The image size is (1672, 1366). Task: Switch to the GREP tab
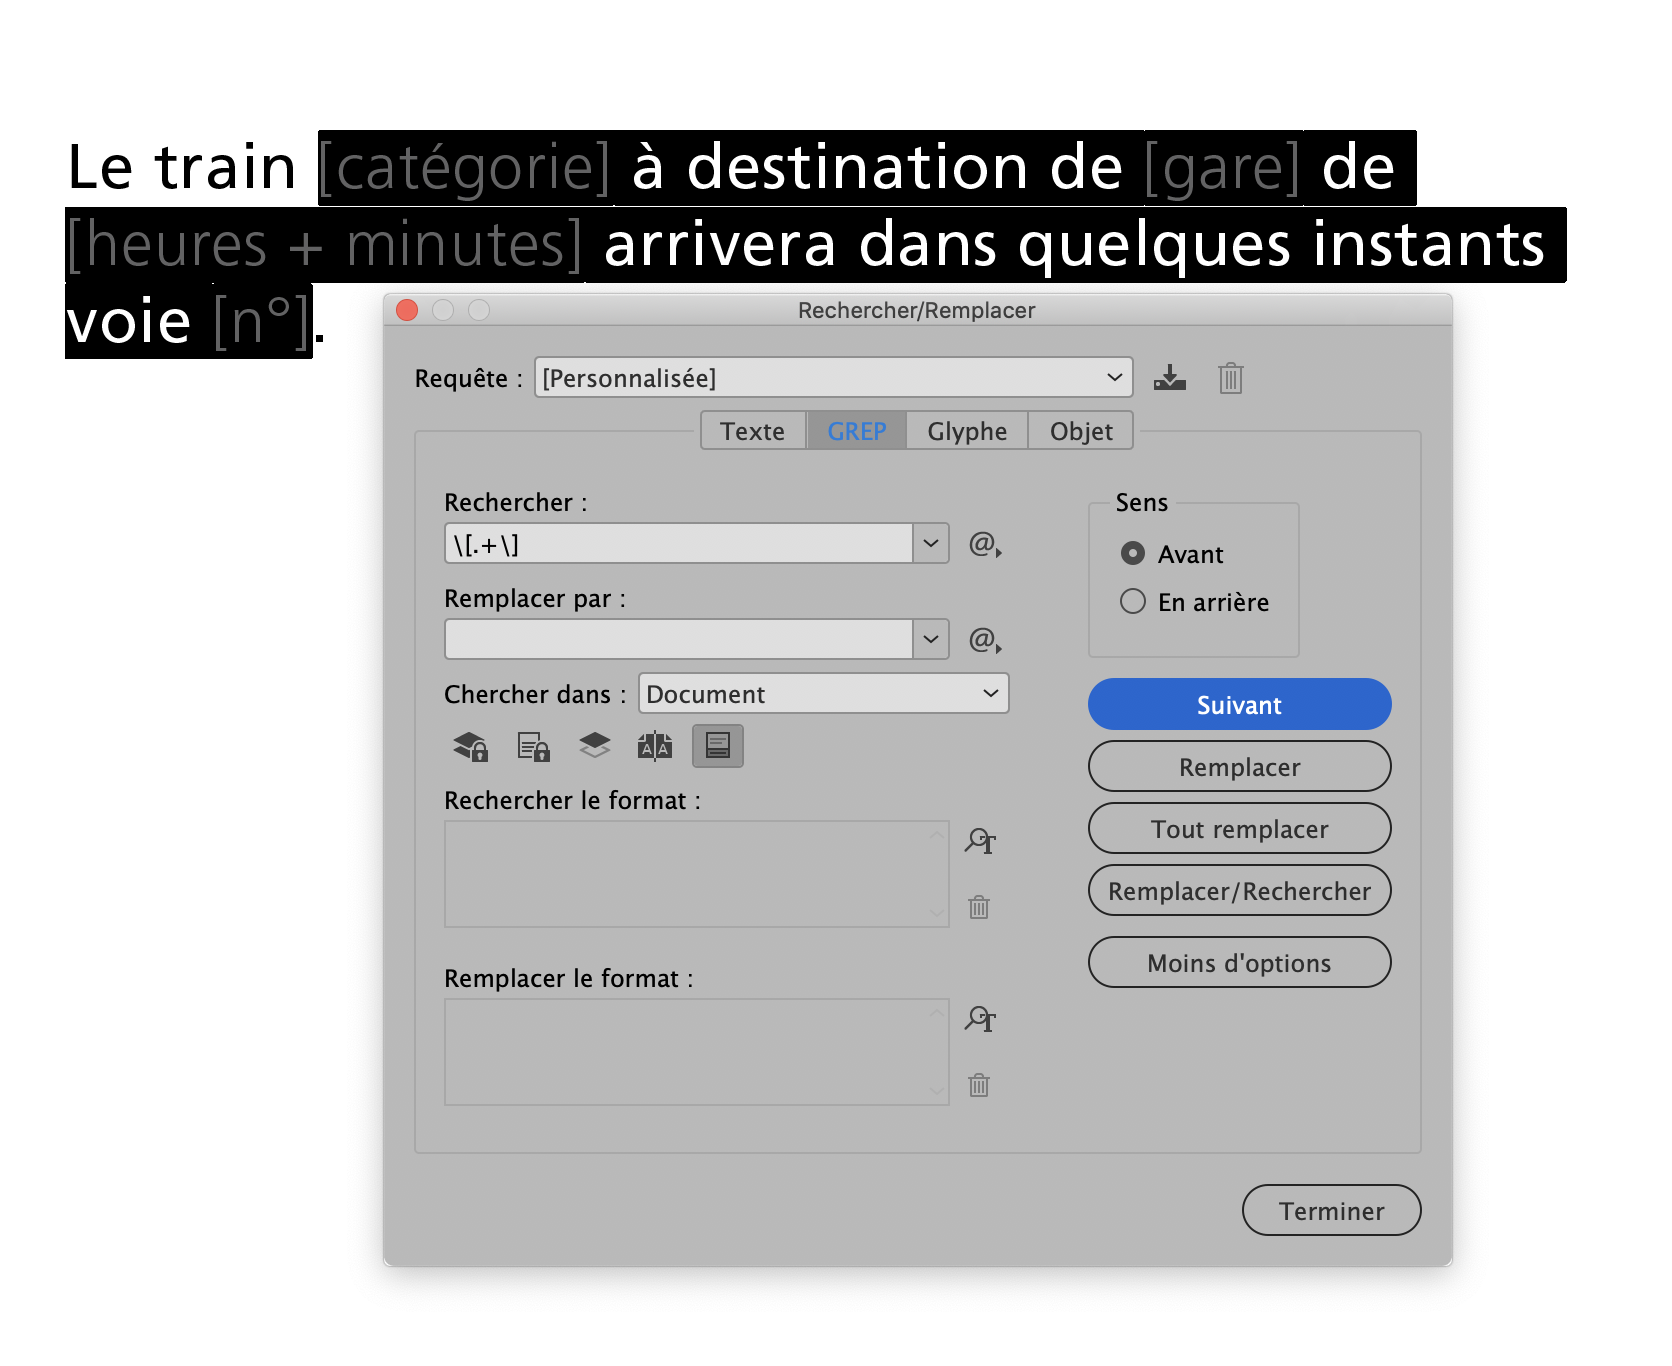(857, 431)
